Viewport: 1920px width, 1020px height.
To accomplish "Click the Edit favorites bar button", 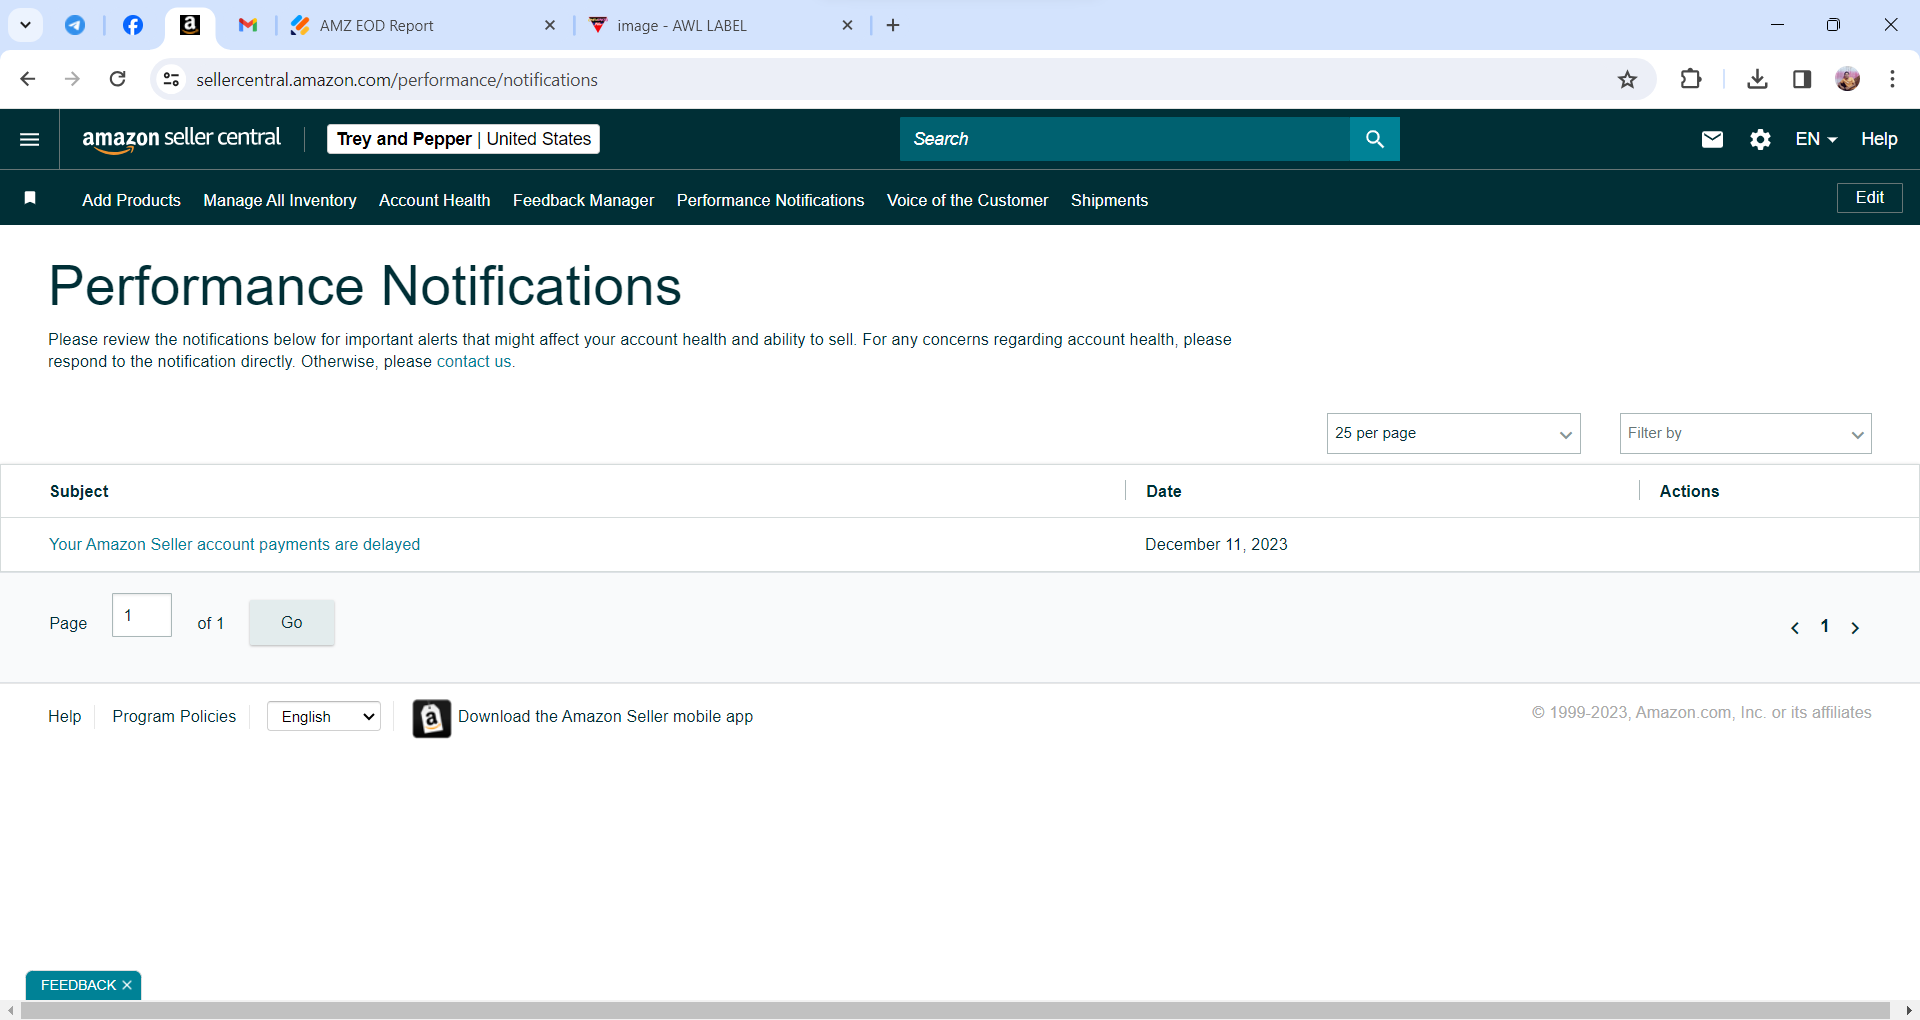I will pyautogui.click(x=1870, y=198).
